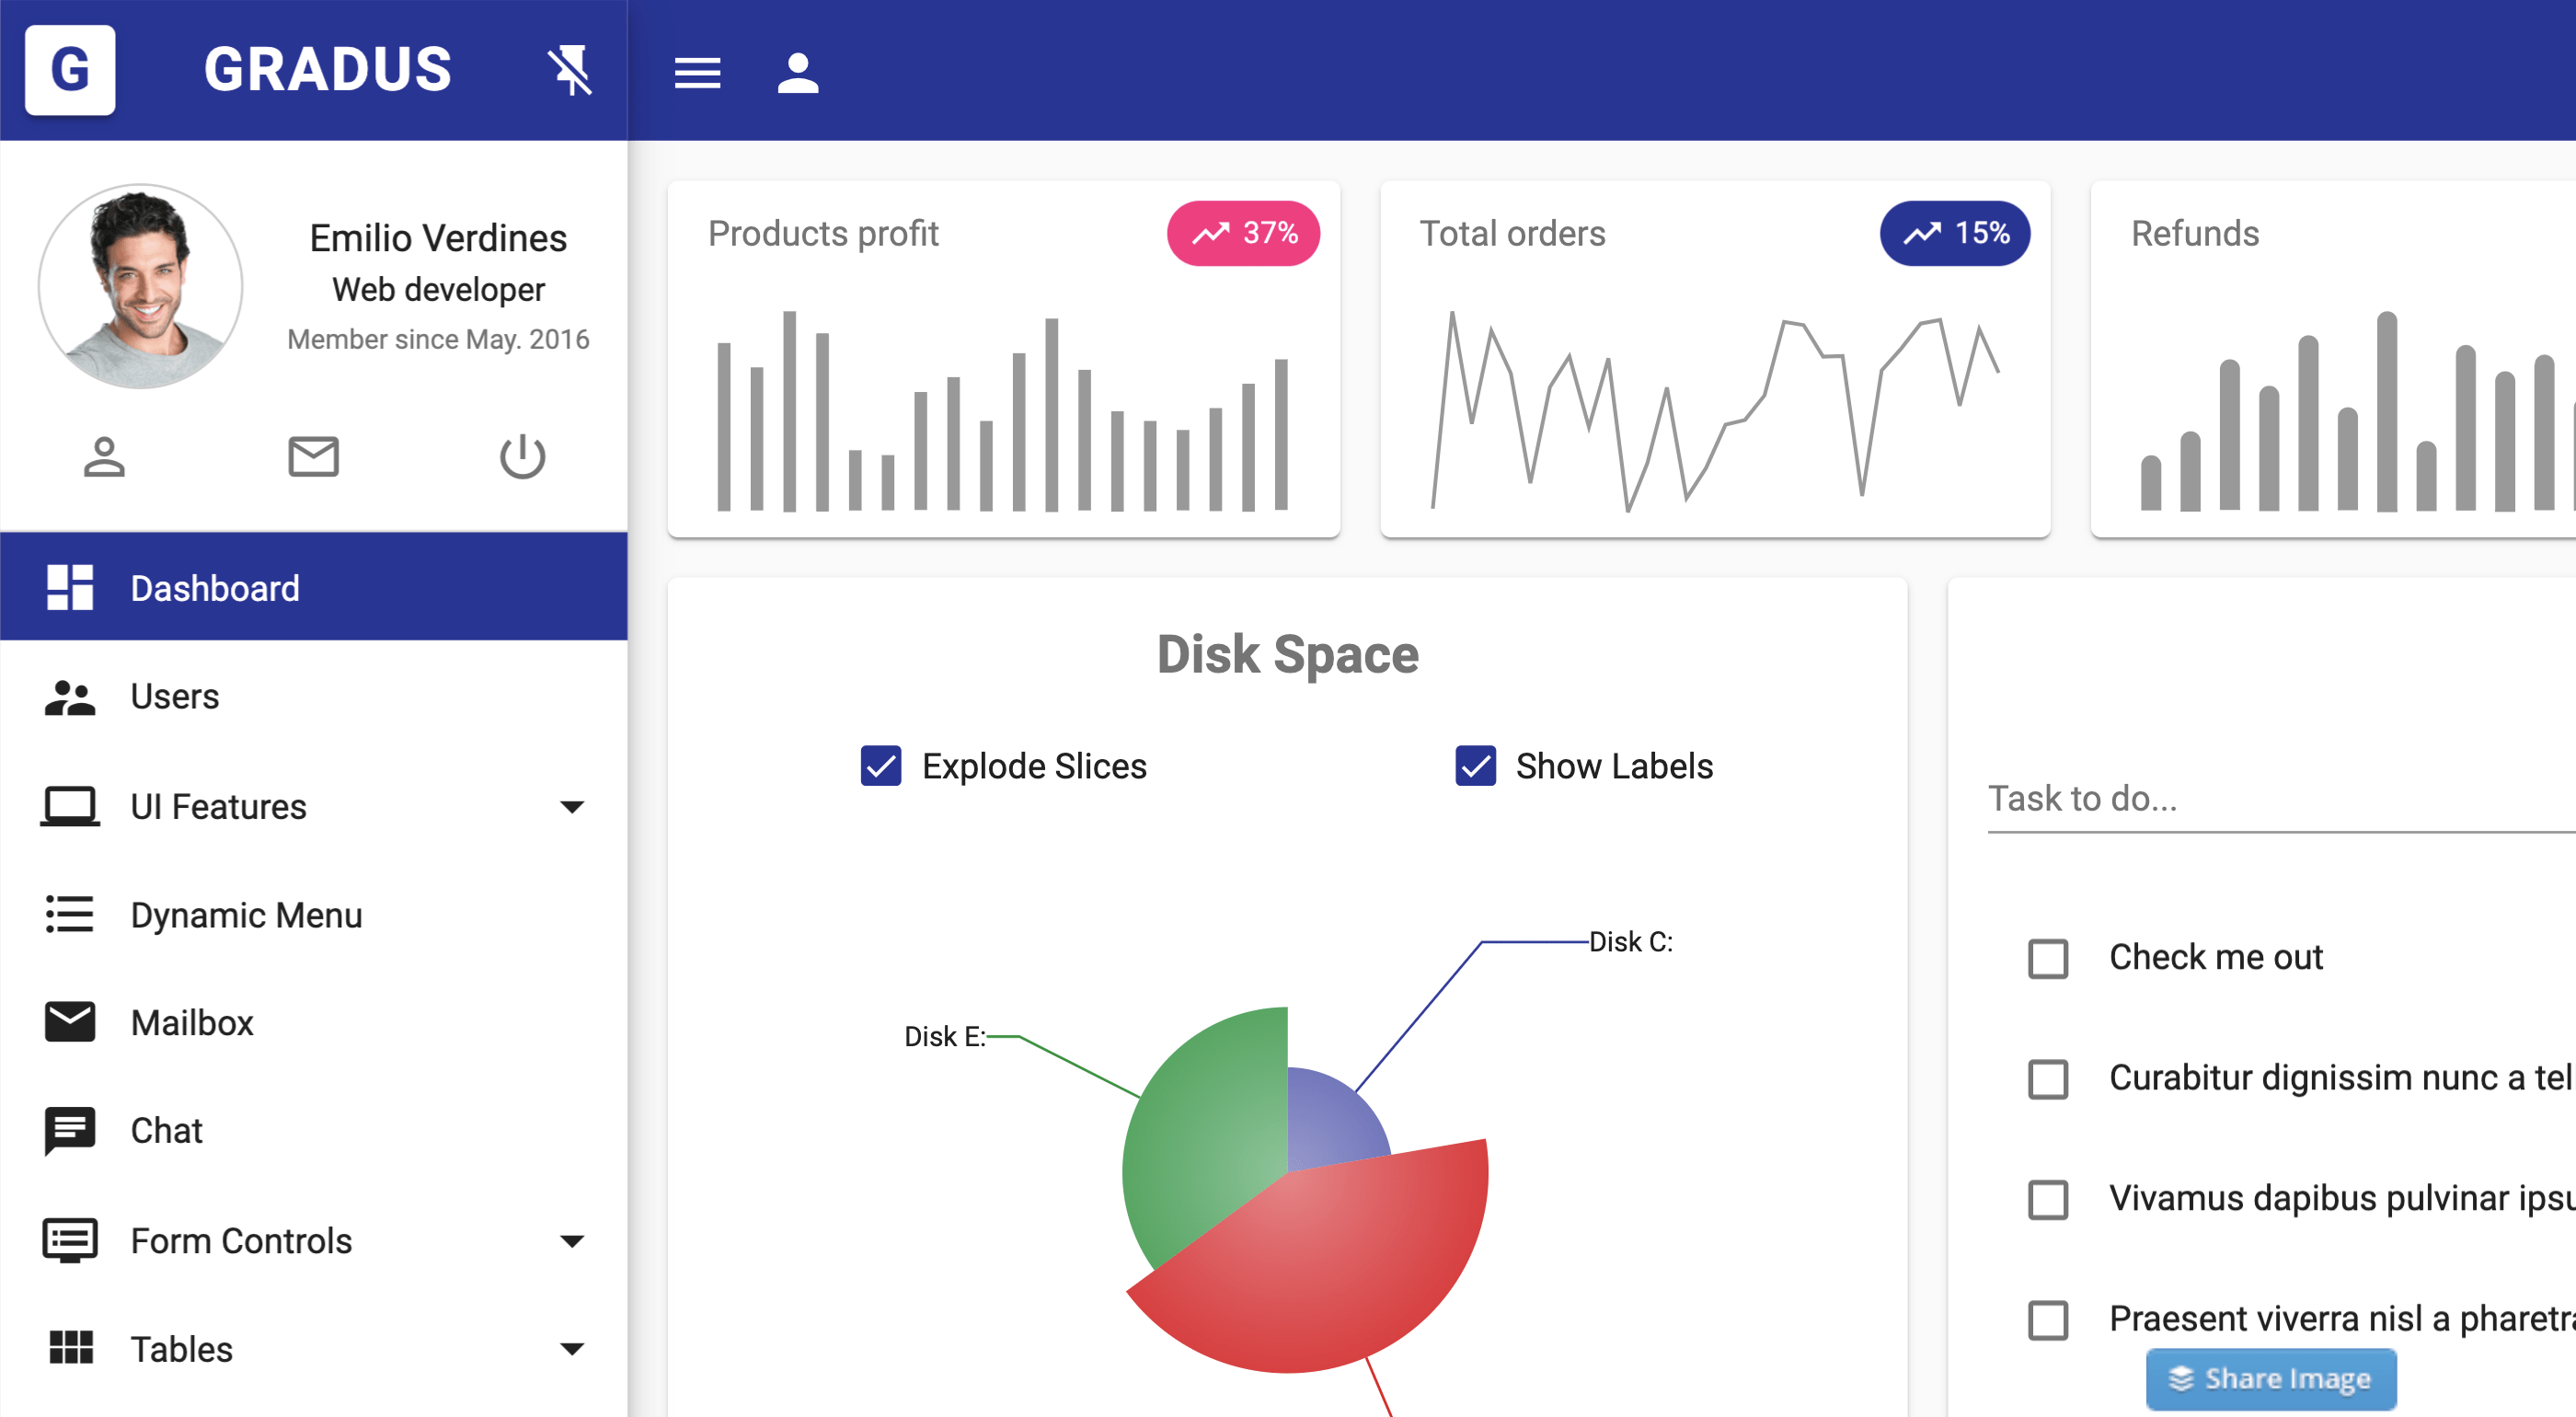
Task: Click the red slice of the pie chart
Action: point(1330,1270)
